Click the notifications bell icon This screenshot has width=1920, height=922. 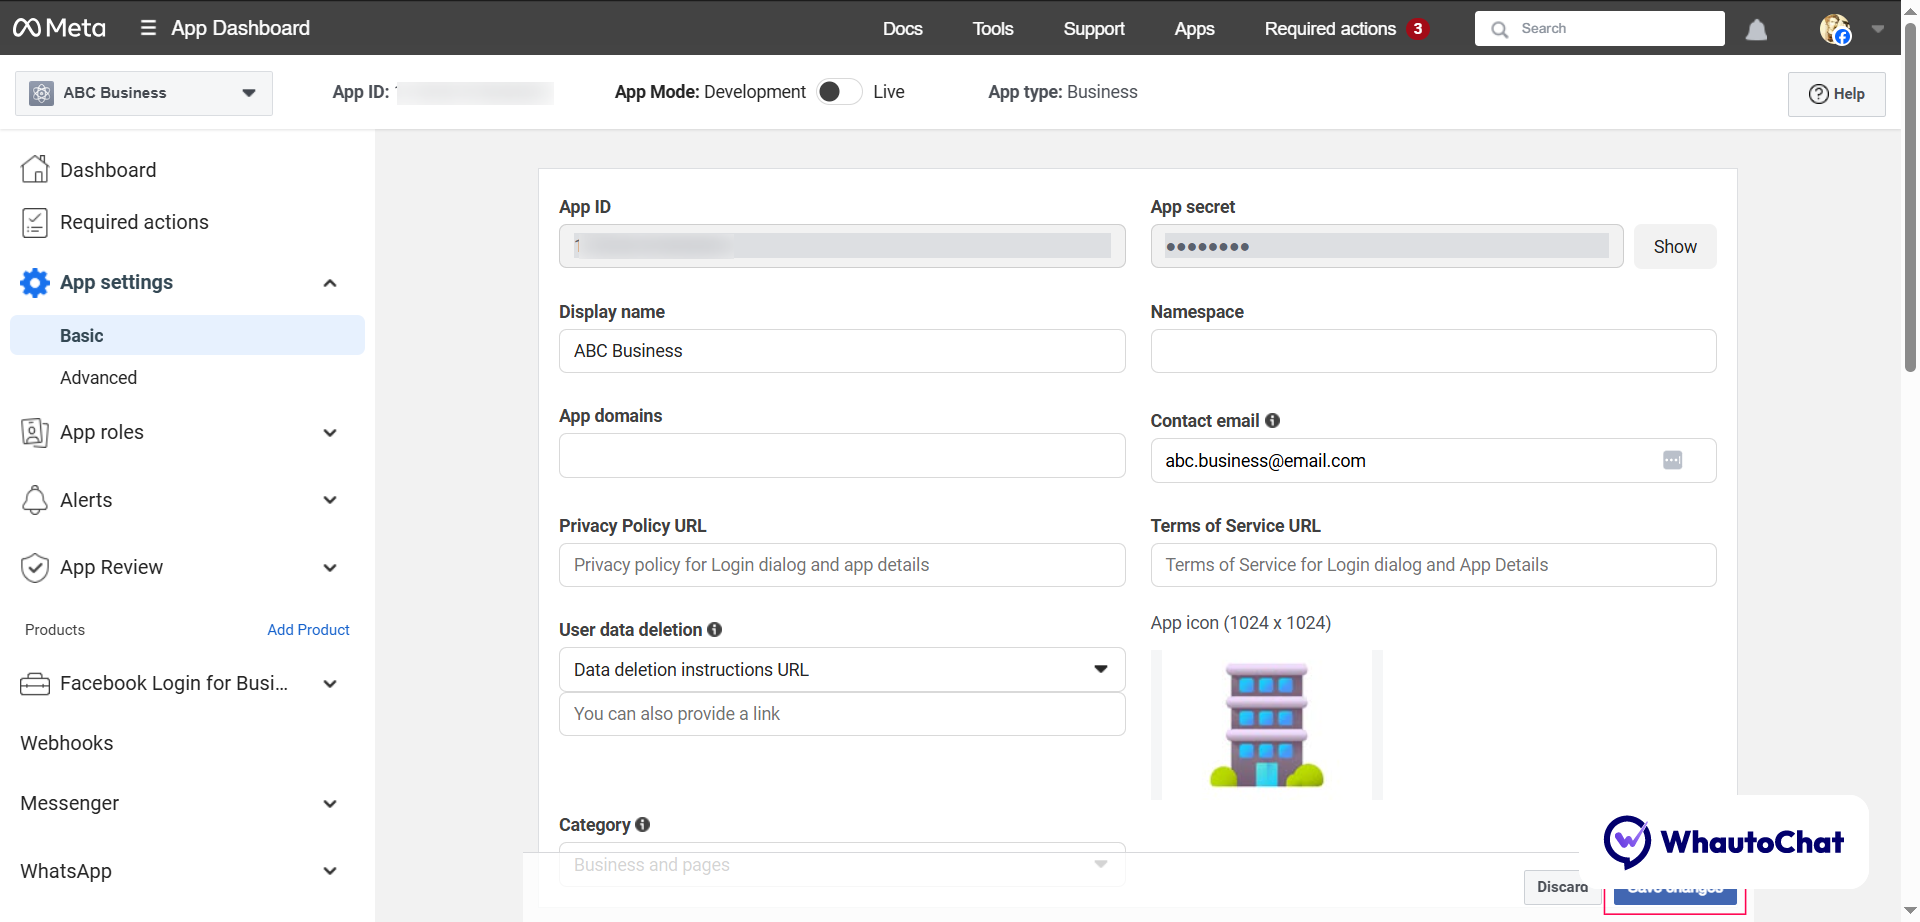coord(1756,30)
